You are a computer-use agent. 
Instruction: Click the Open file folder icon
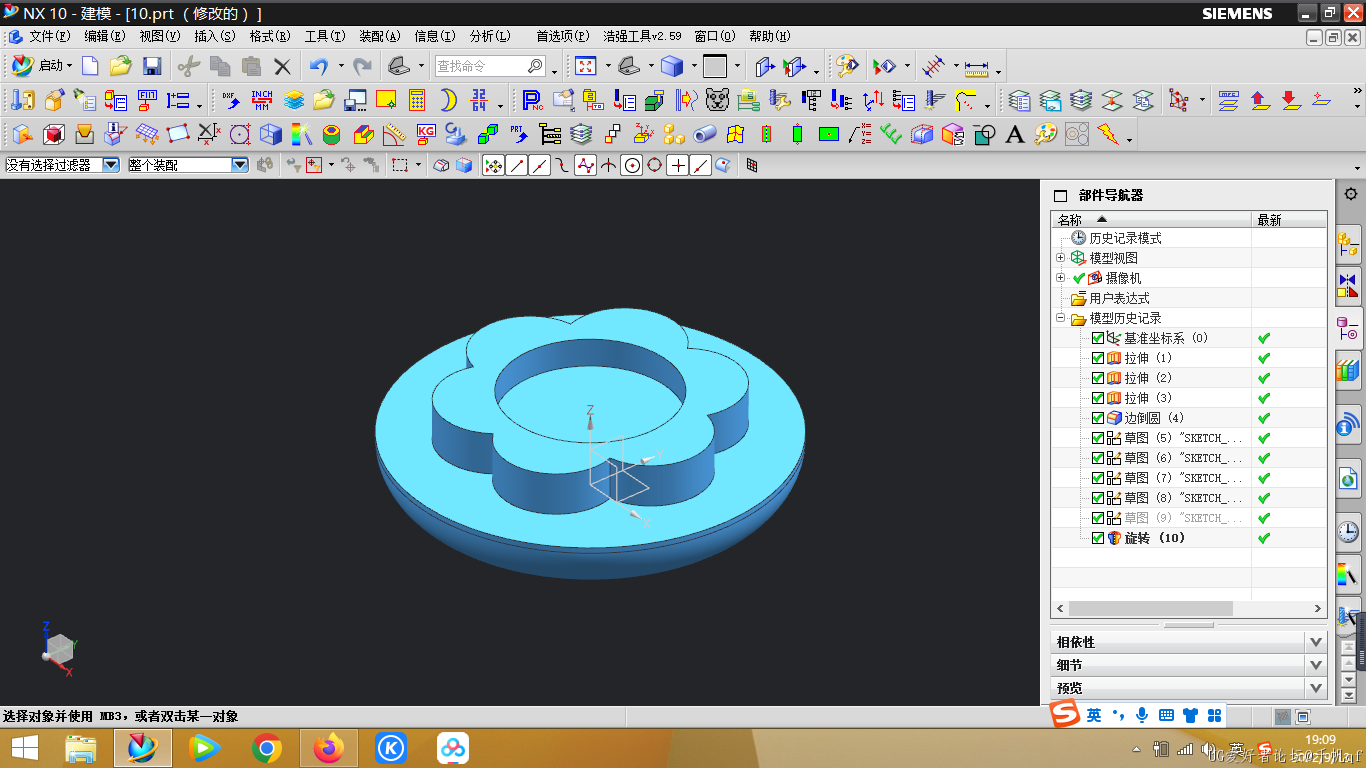point(120,66)
